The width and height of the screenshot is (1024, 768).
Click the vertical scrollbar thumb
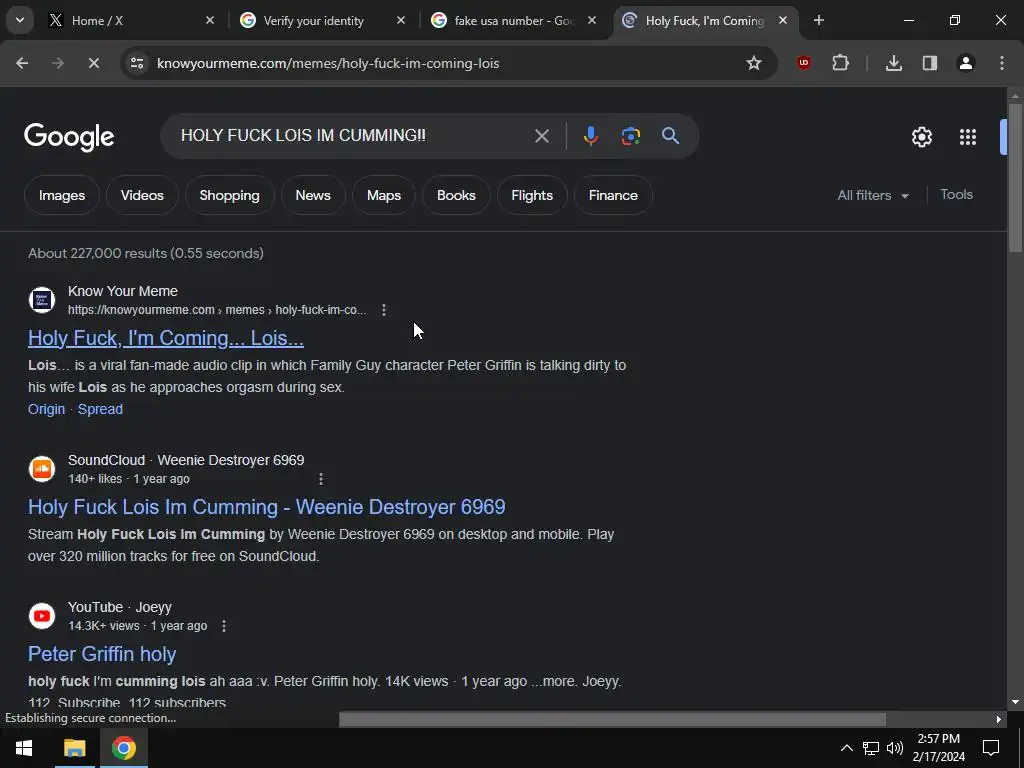[1015, 177]
